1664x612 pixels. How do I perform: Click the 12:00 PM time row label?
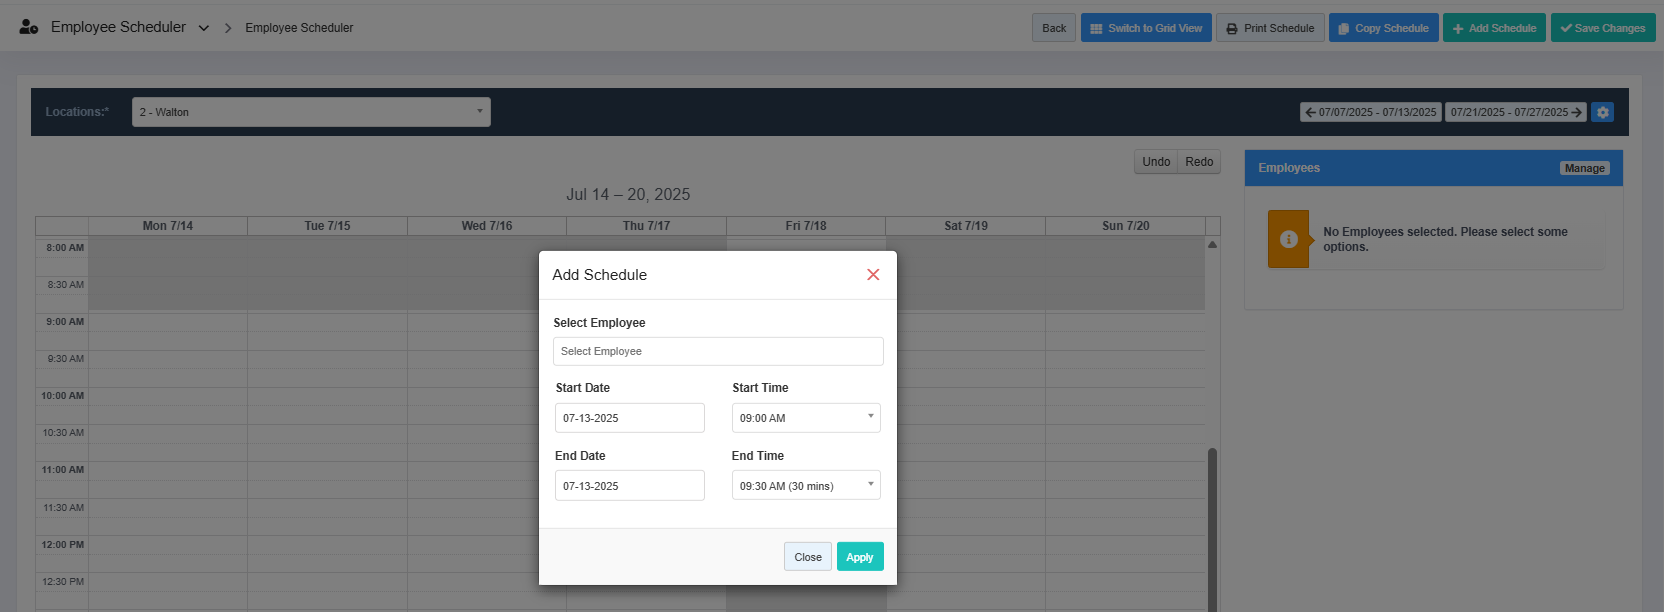coord(63,545)
